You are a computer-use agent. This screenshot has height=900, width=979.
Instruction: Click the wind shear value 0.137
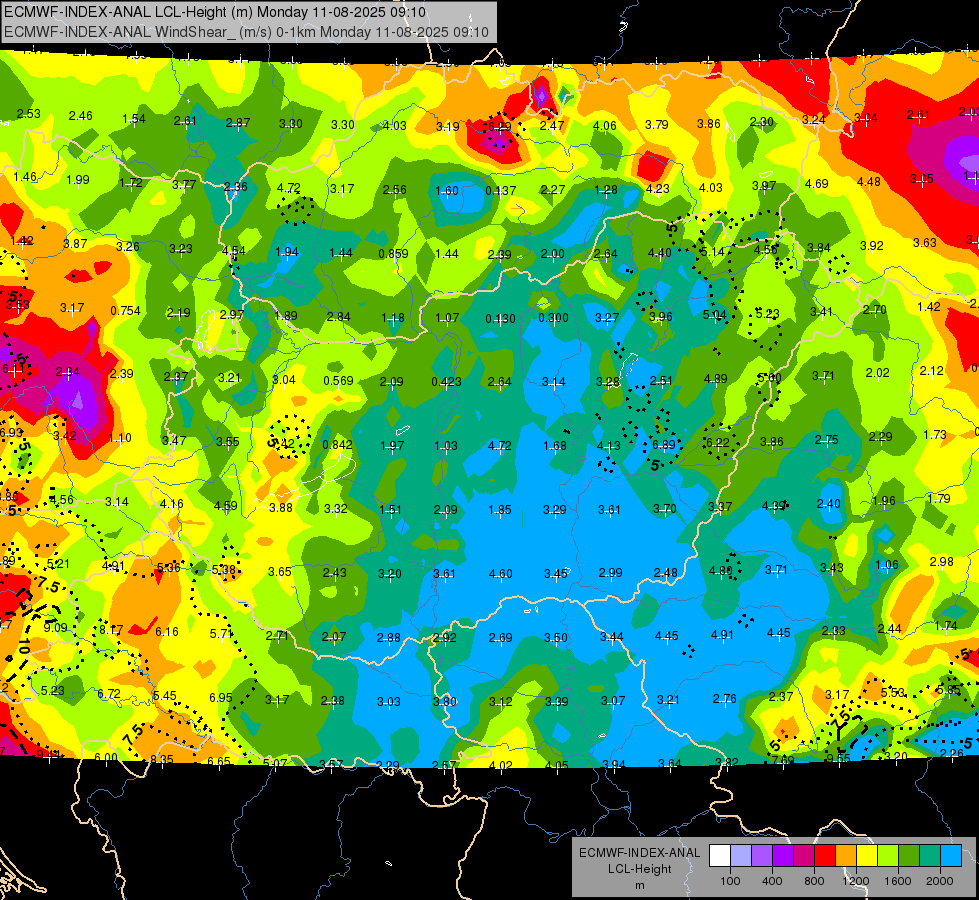tap(501, 190)
